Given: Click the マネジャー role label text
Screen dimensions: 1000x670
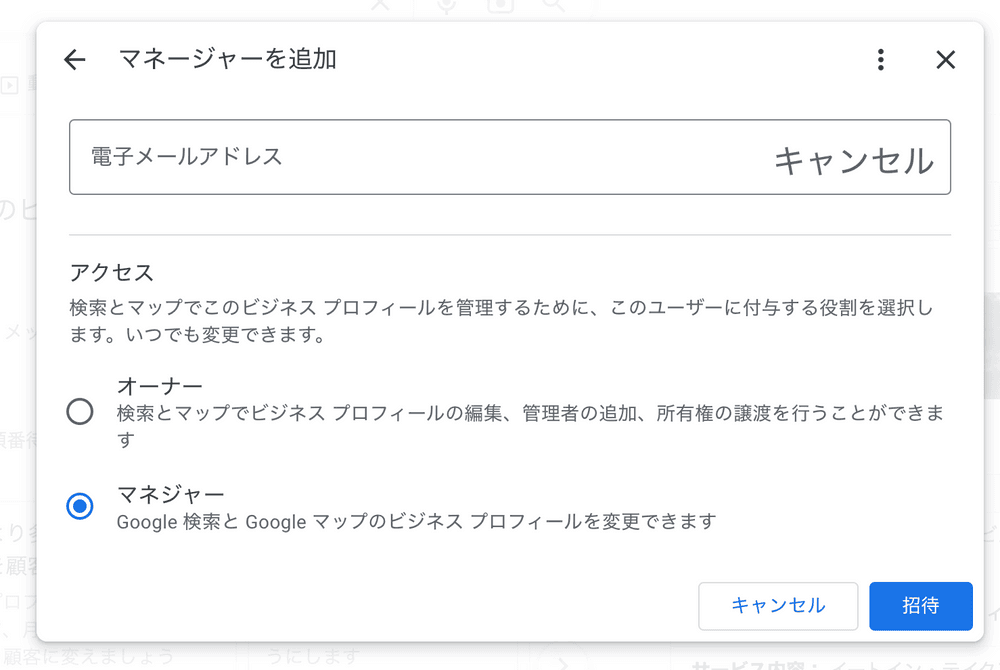Looking at the screenshot, I should [170, 494].
